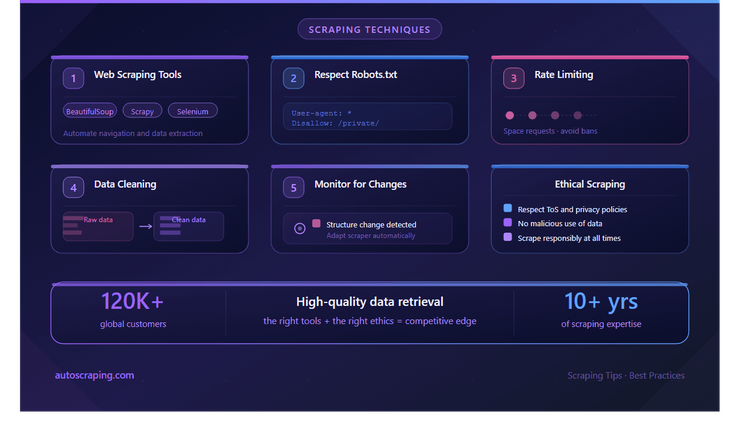This screenshot has width=750, height=422.
Task: Click 'High-quality data retrieval' heading
Action: [x=370, y=302]
